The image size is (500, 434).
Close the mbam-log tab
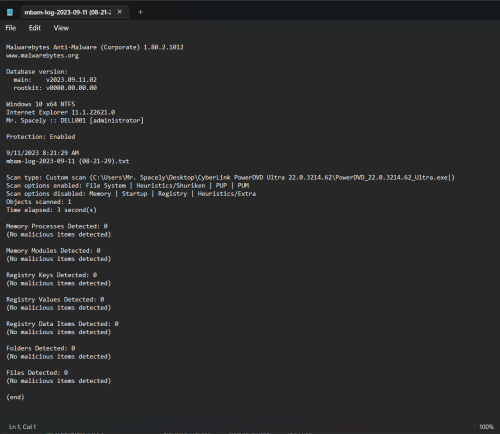(x=120, y=12)
